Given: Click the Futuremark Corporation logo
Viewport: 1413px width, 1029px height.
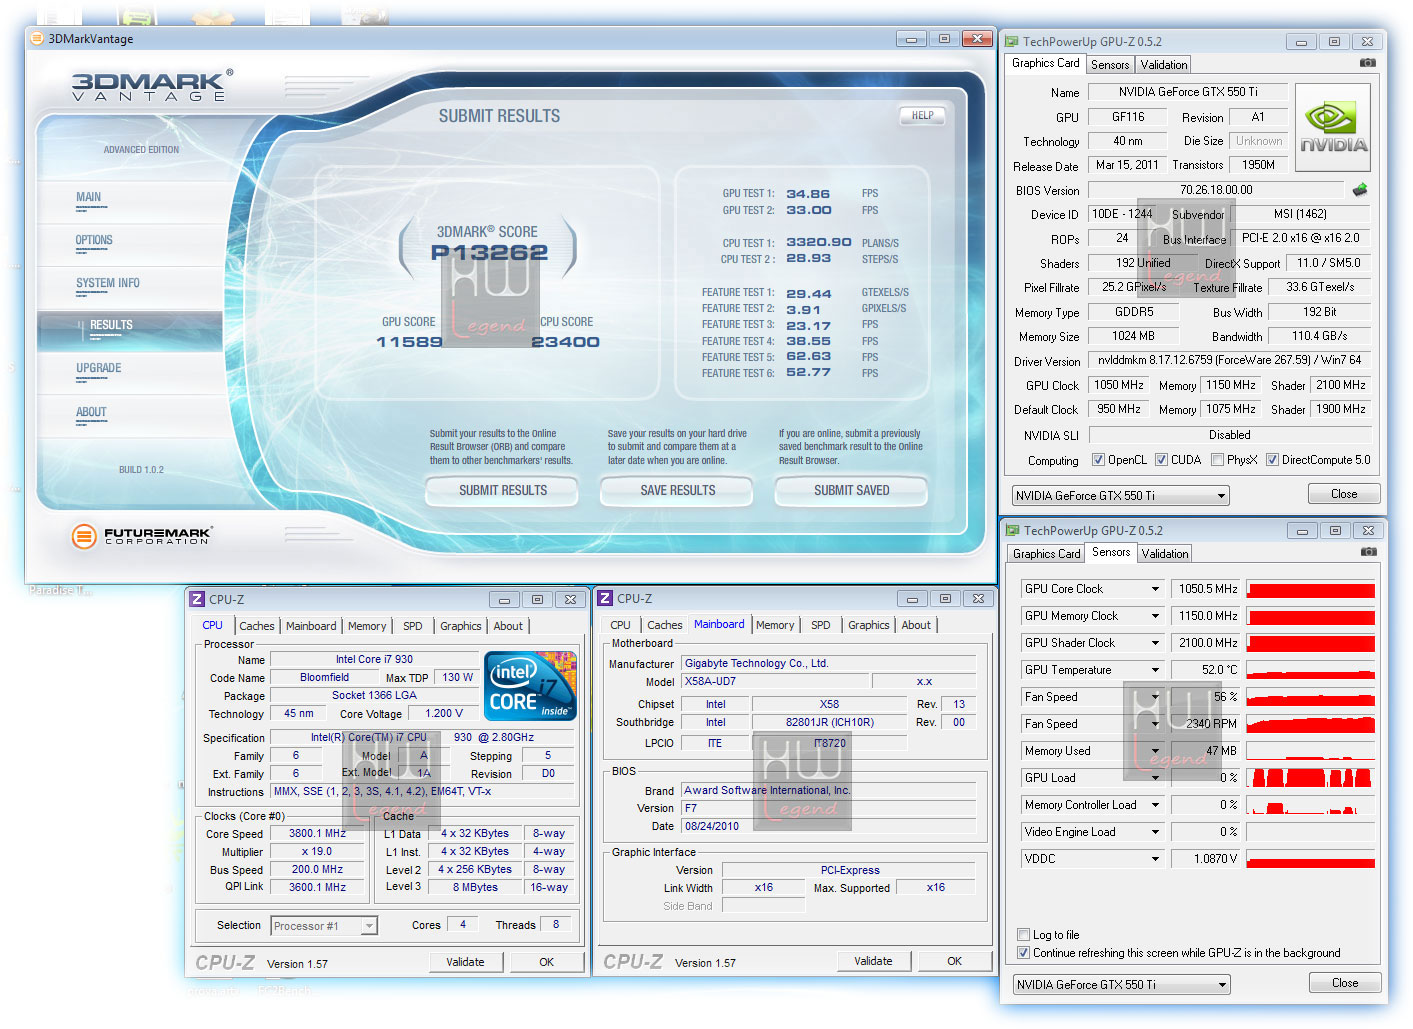Looking at the screenshot, I should [141, 536].
